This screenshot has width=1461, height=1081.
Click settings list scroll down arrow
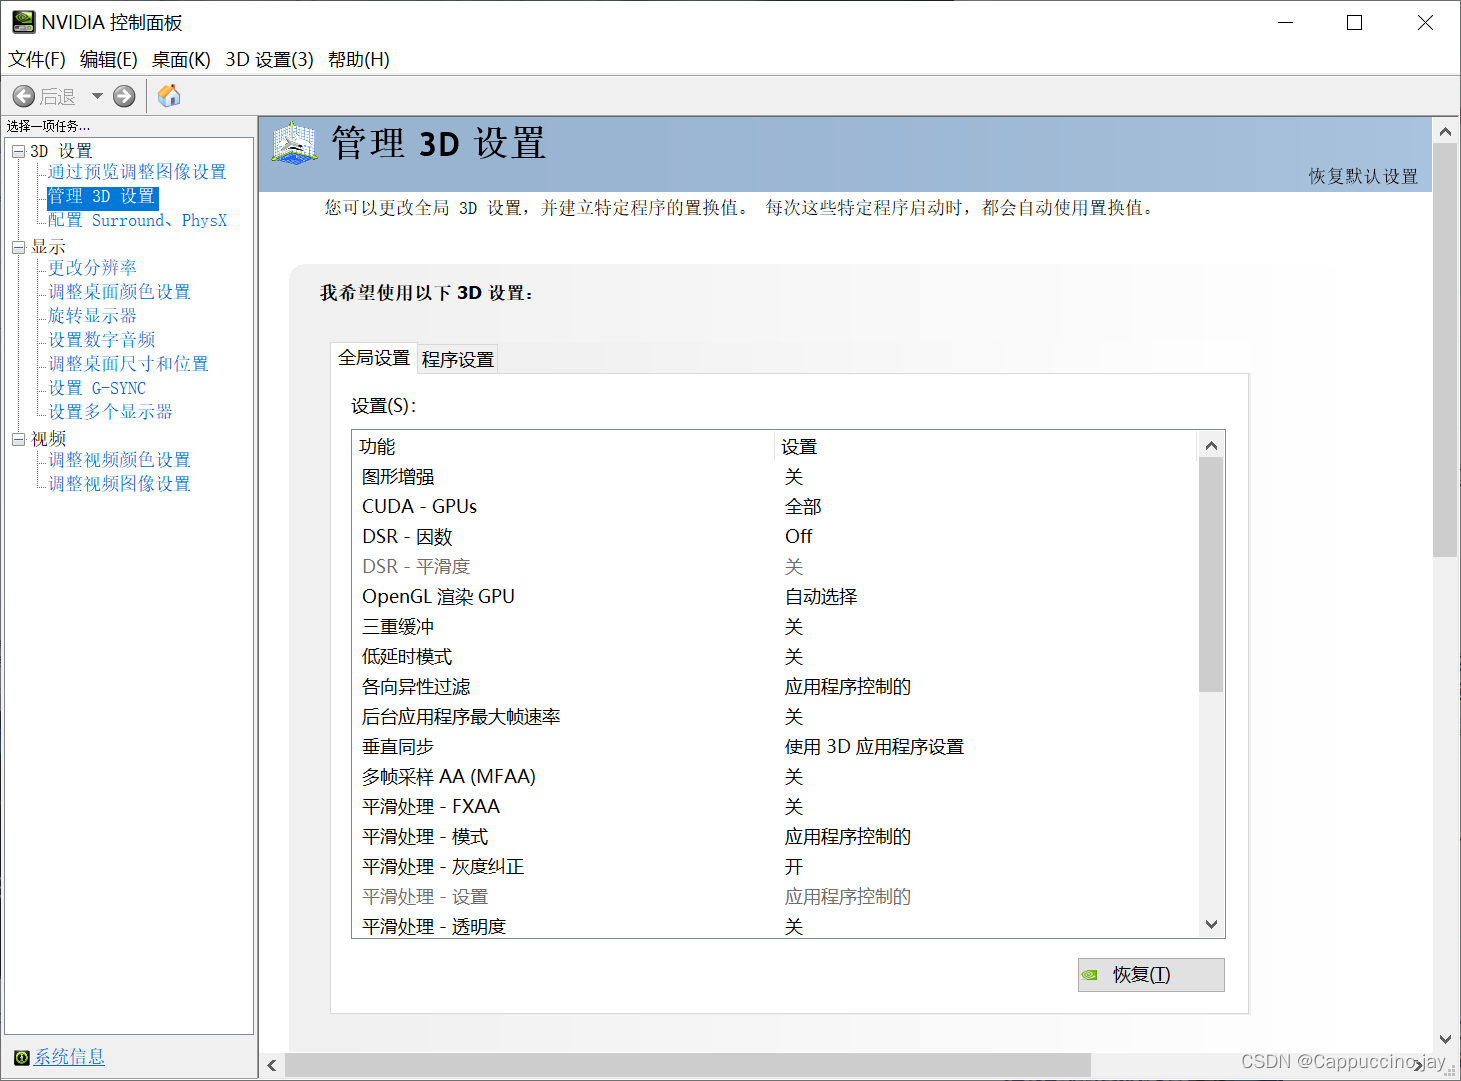click(x=1211, y=925)
